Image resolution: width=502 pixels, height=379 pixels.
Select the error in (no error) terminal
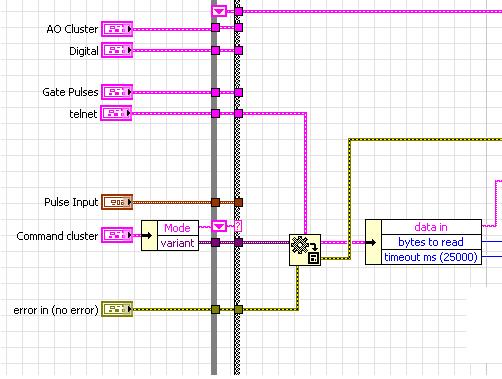tap(117, 309)
